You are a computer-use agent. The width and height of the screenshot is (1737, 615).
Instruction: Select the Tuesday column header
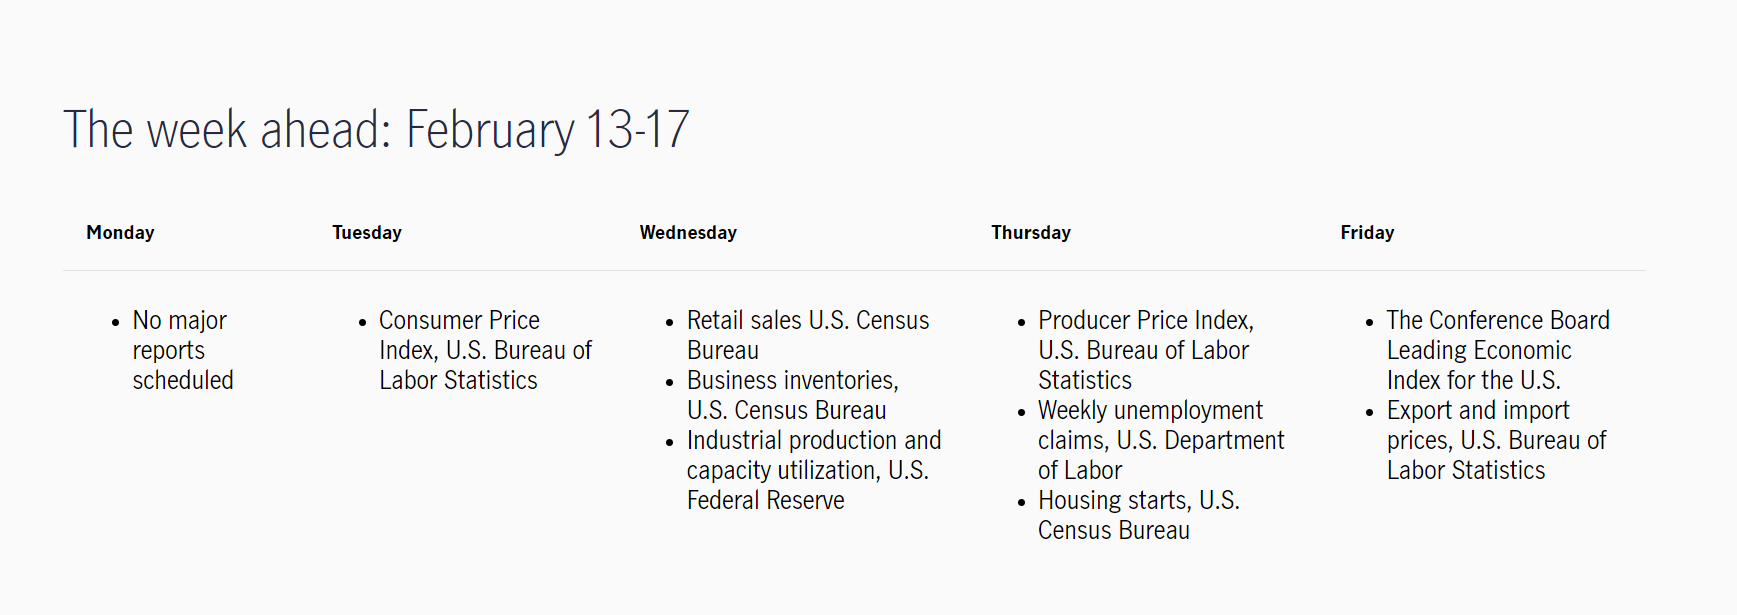point(367,233)
